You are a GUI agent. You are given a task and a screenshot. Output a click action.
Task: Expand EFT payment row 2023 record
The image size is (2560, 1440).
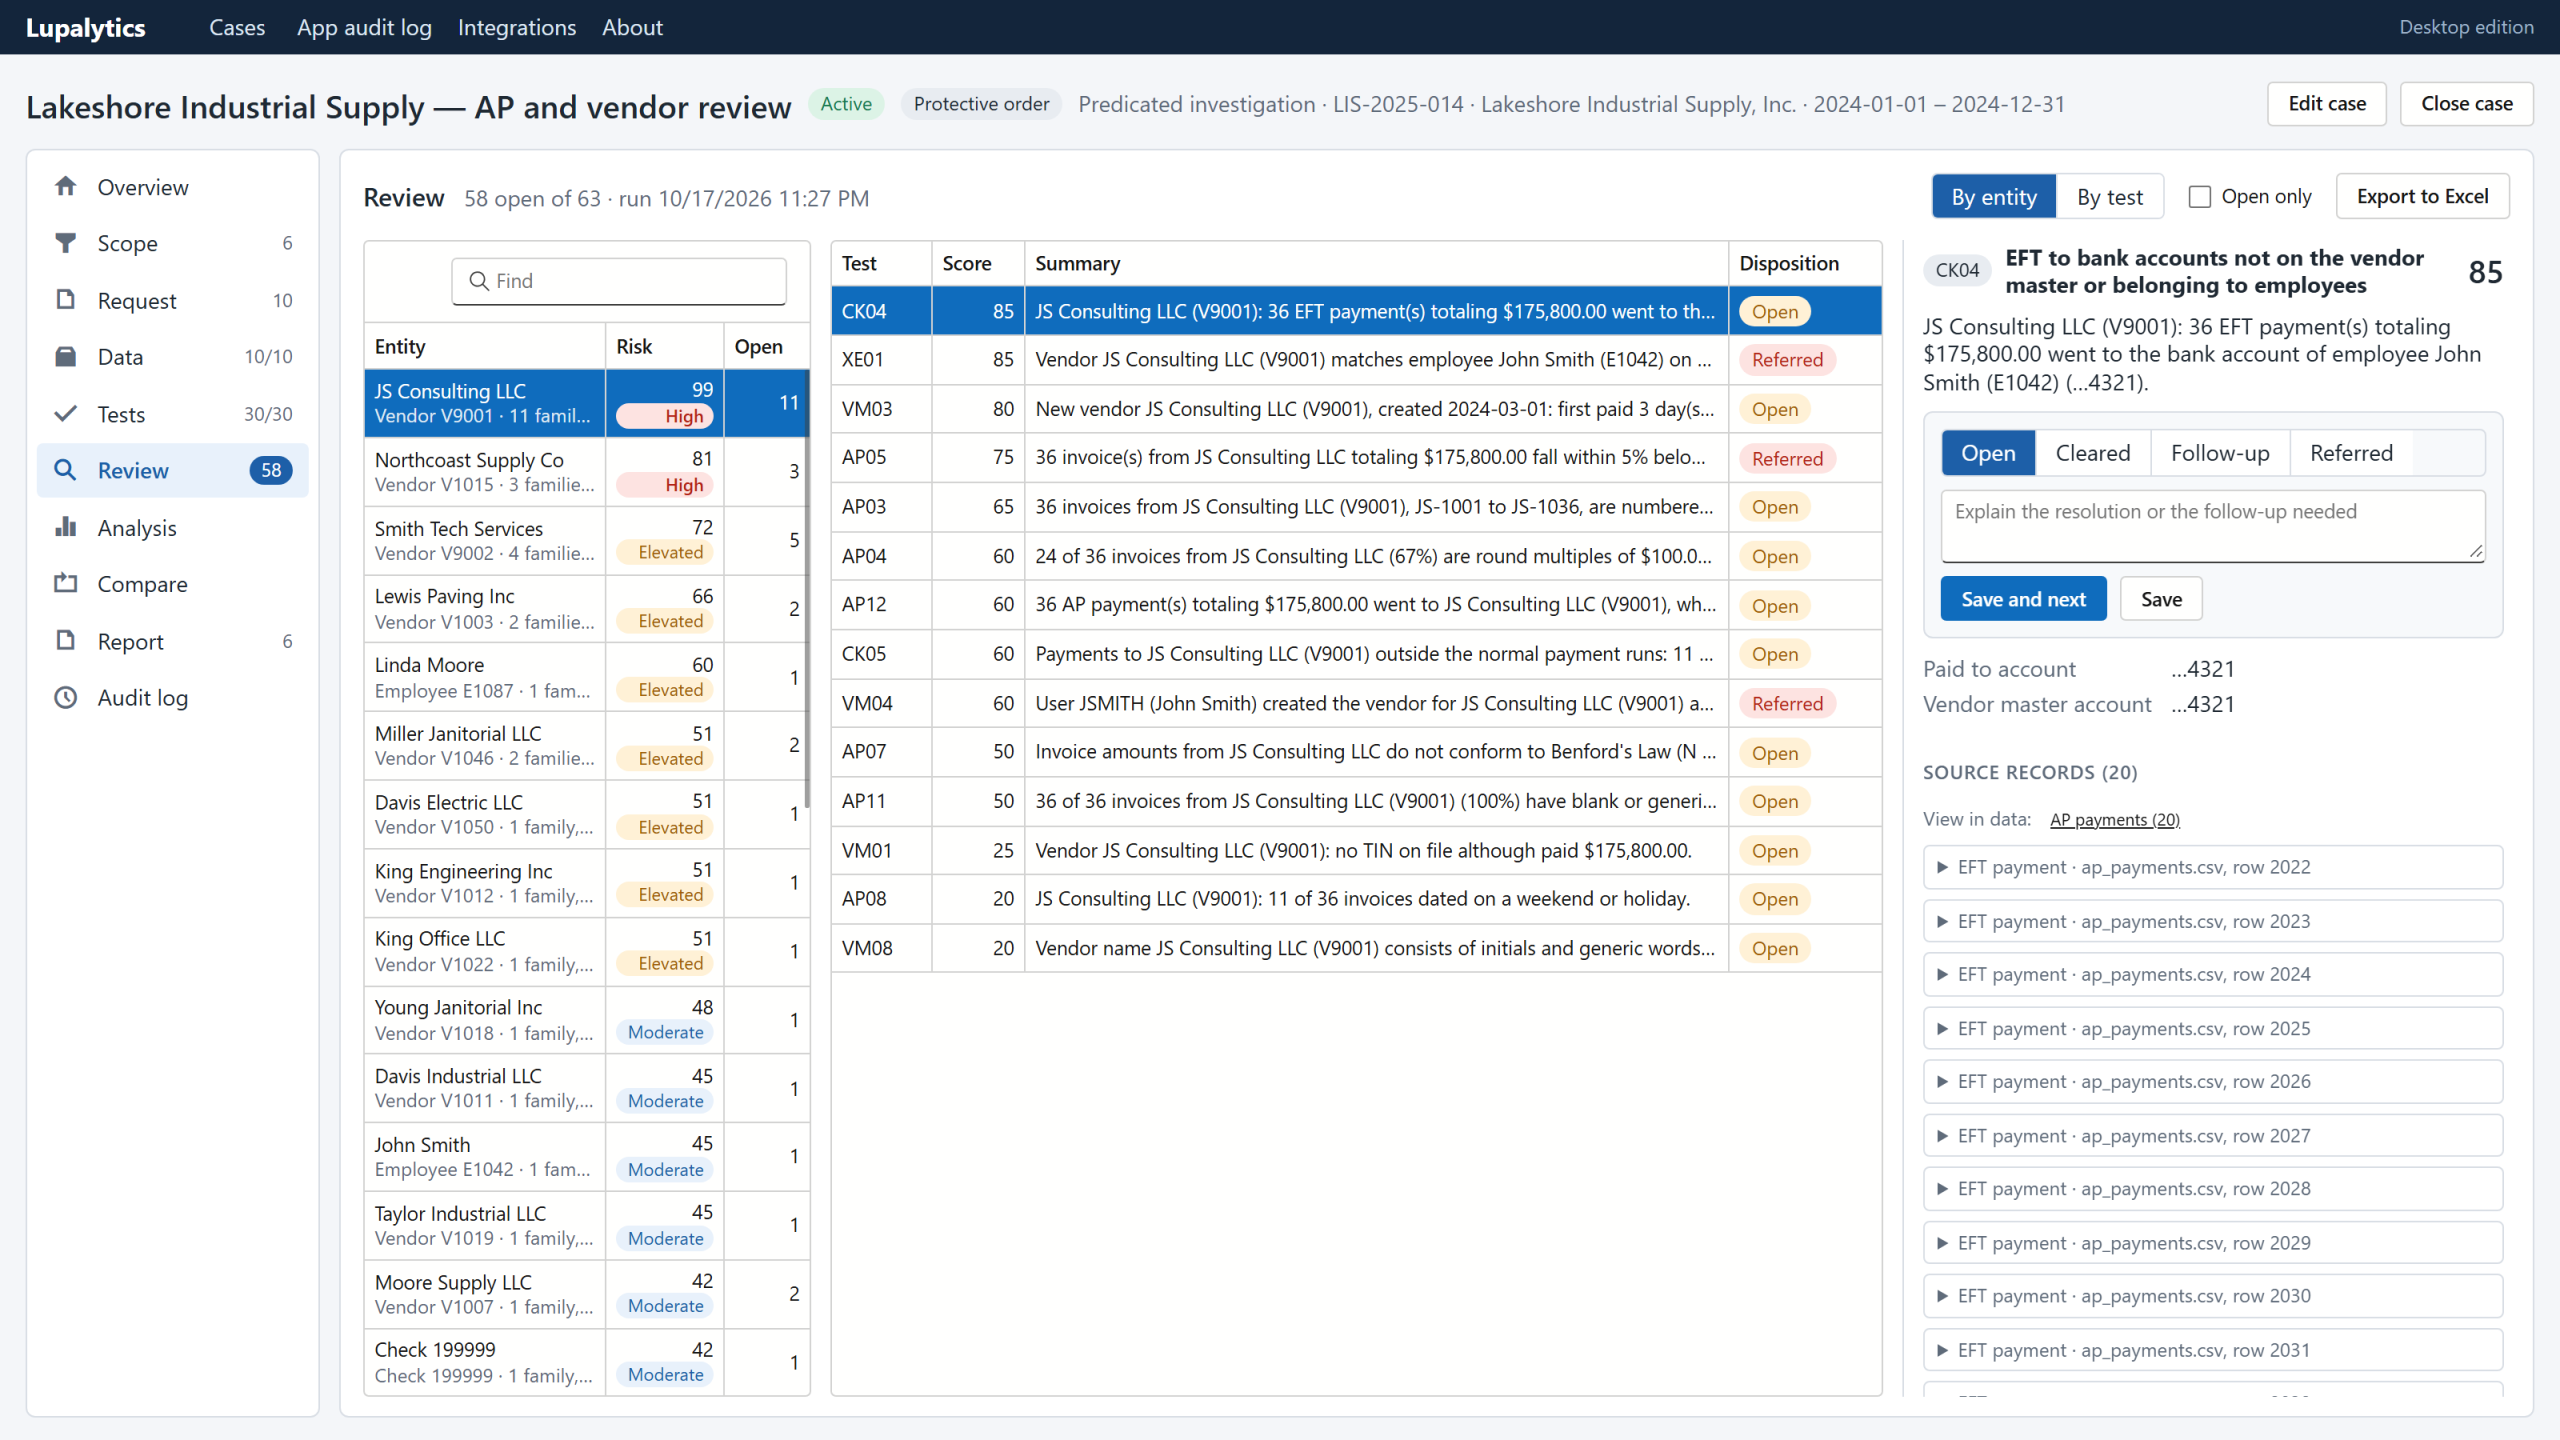pyautogui.click(x=2212, y=921)
